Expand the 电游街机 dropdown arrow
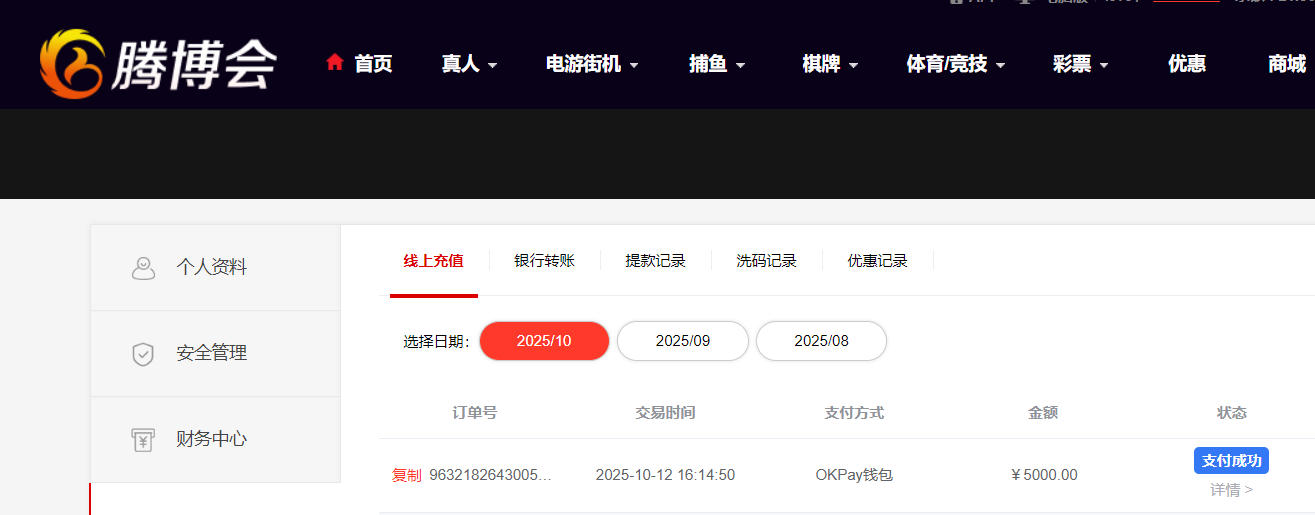1315x515 pixels. [x=634, y=66]
